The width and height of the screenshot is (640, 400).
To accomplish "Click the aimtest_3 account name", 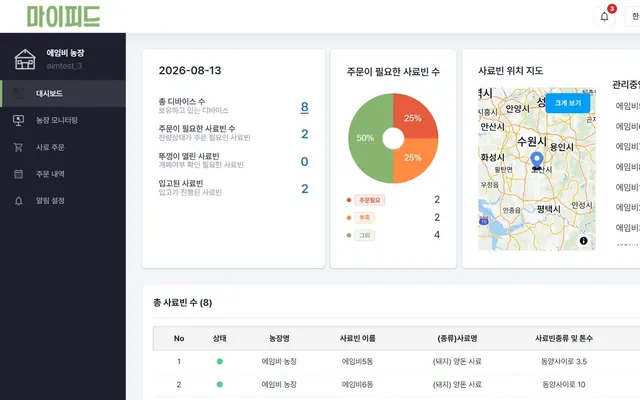I will (64, 66).
